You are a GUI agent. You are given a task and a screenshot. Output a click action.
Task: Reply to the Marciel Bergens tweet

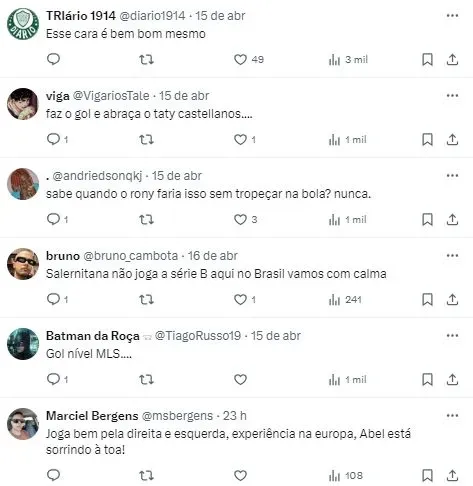(x=53, y=475)
